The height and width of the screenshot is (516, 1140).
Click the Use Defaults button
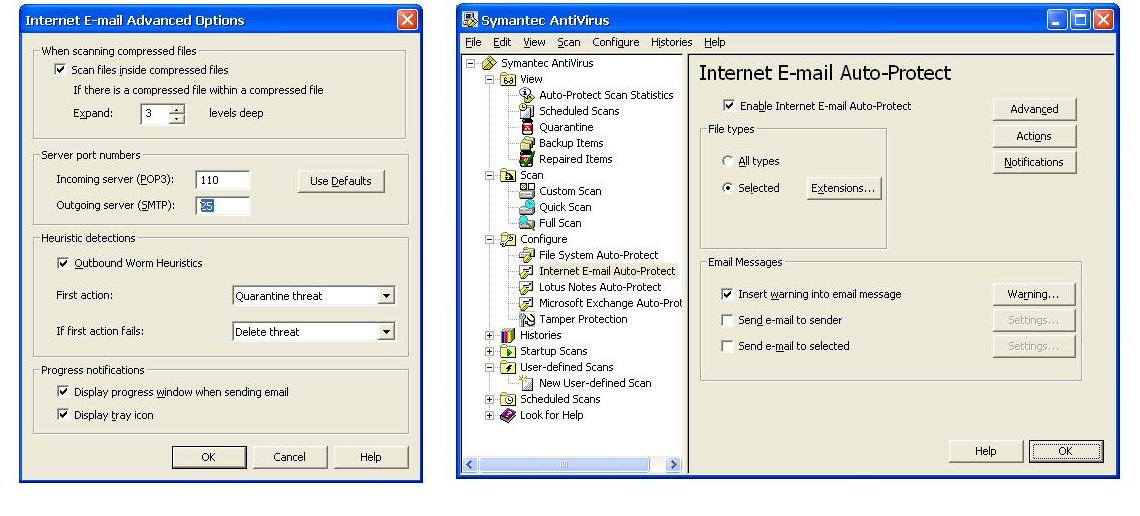pyautogui.click(x=341, y=181)
